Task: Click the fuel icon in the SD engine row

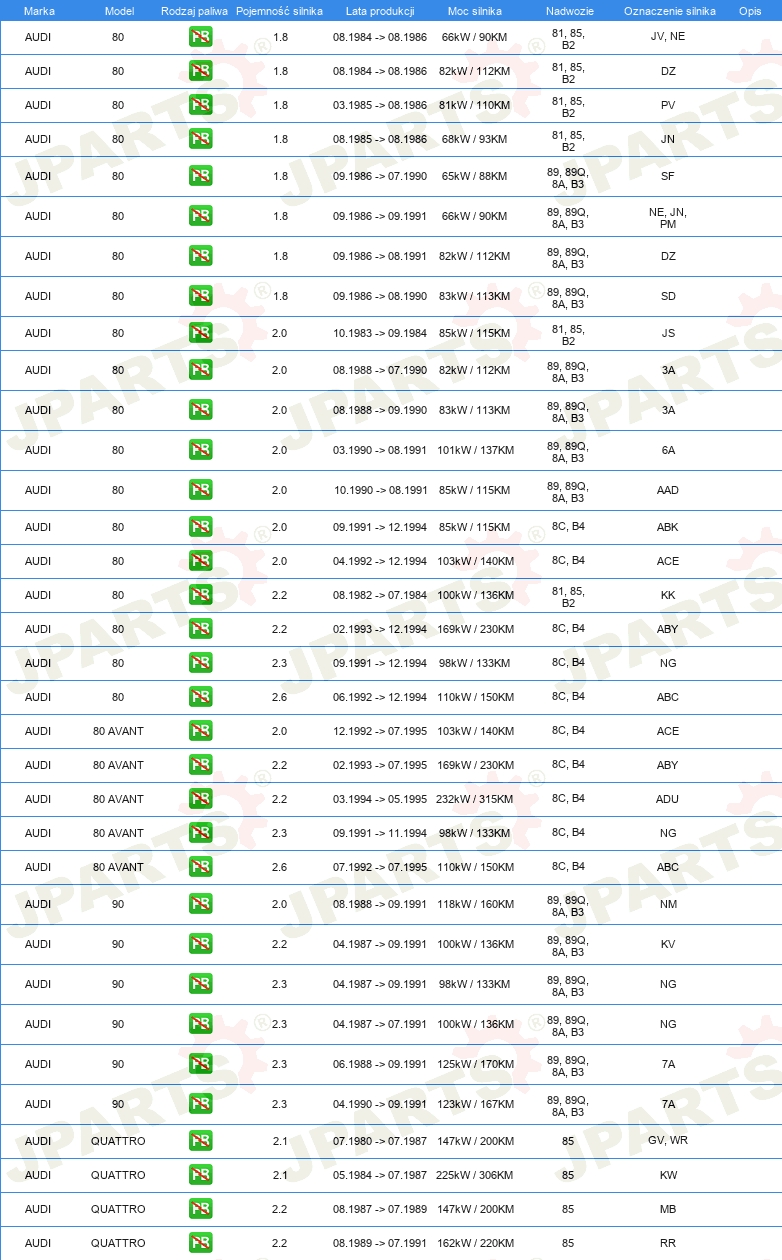Action: coord(200,296)
